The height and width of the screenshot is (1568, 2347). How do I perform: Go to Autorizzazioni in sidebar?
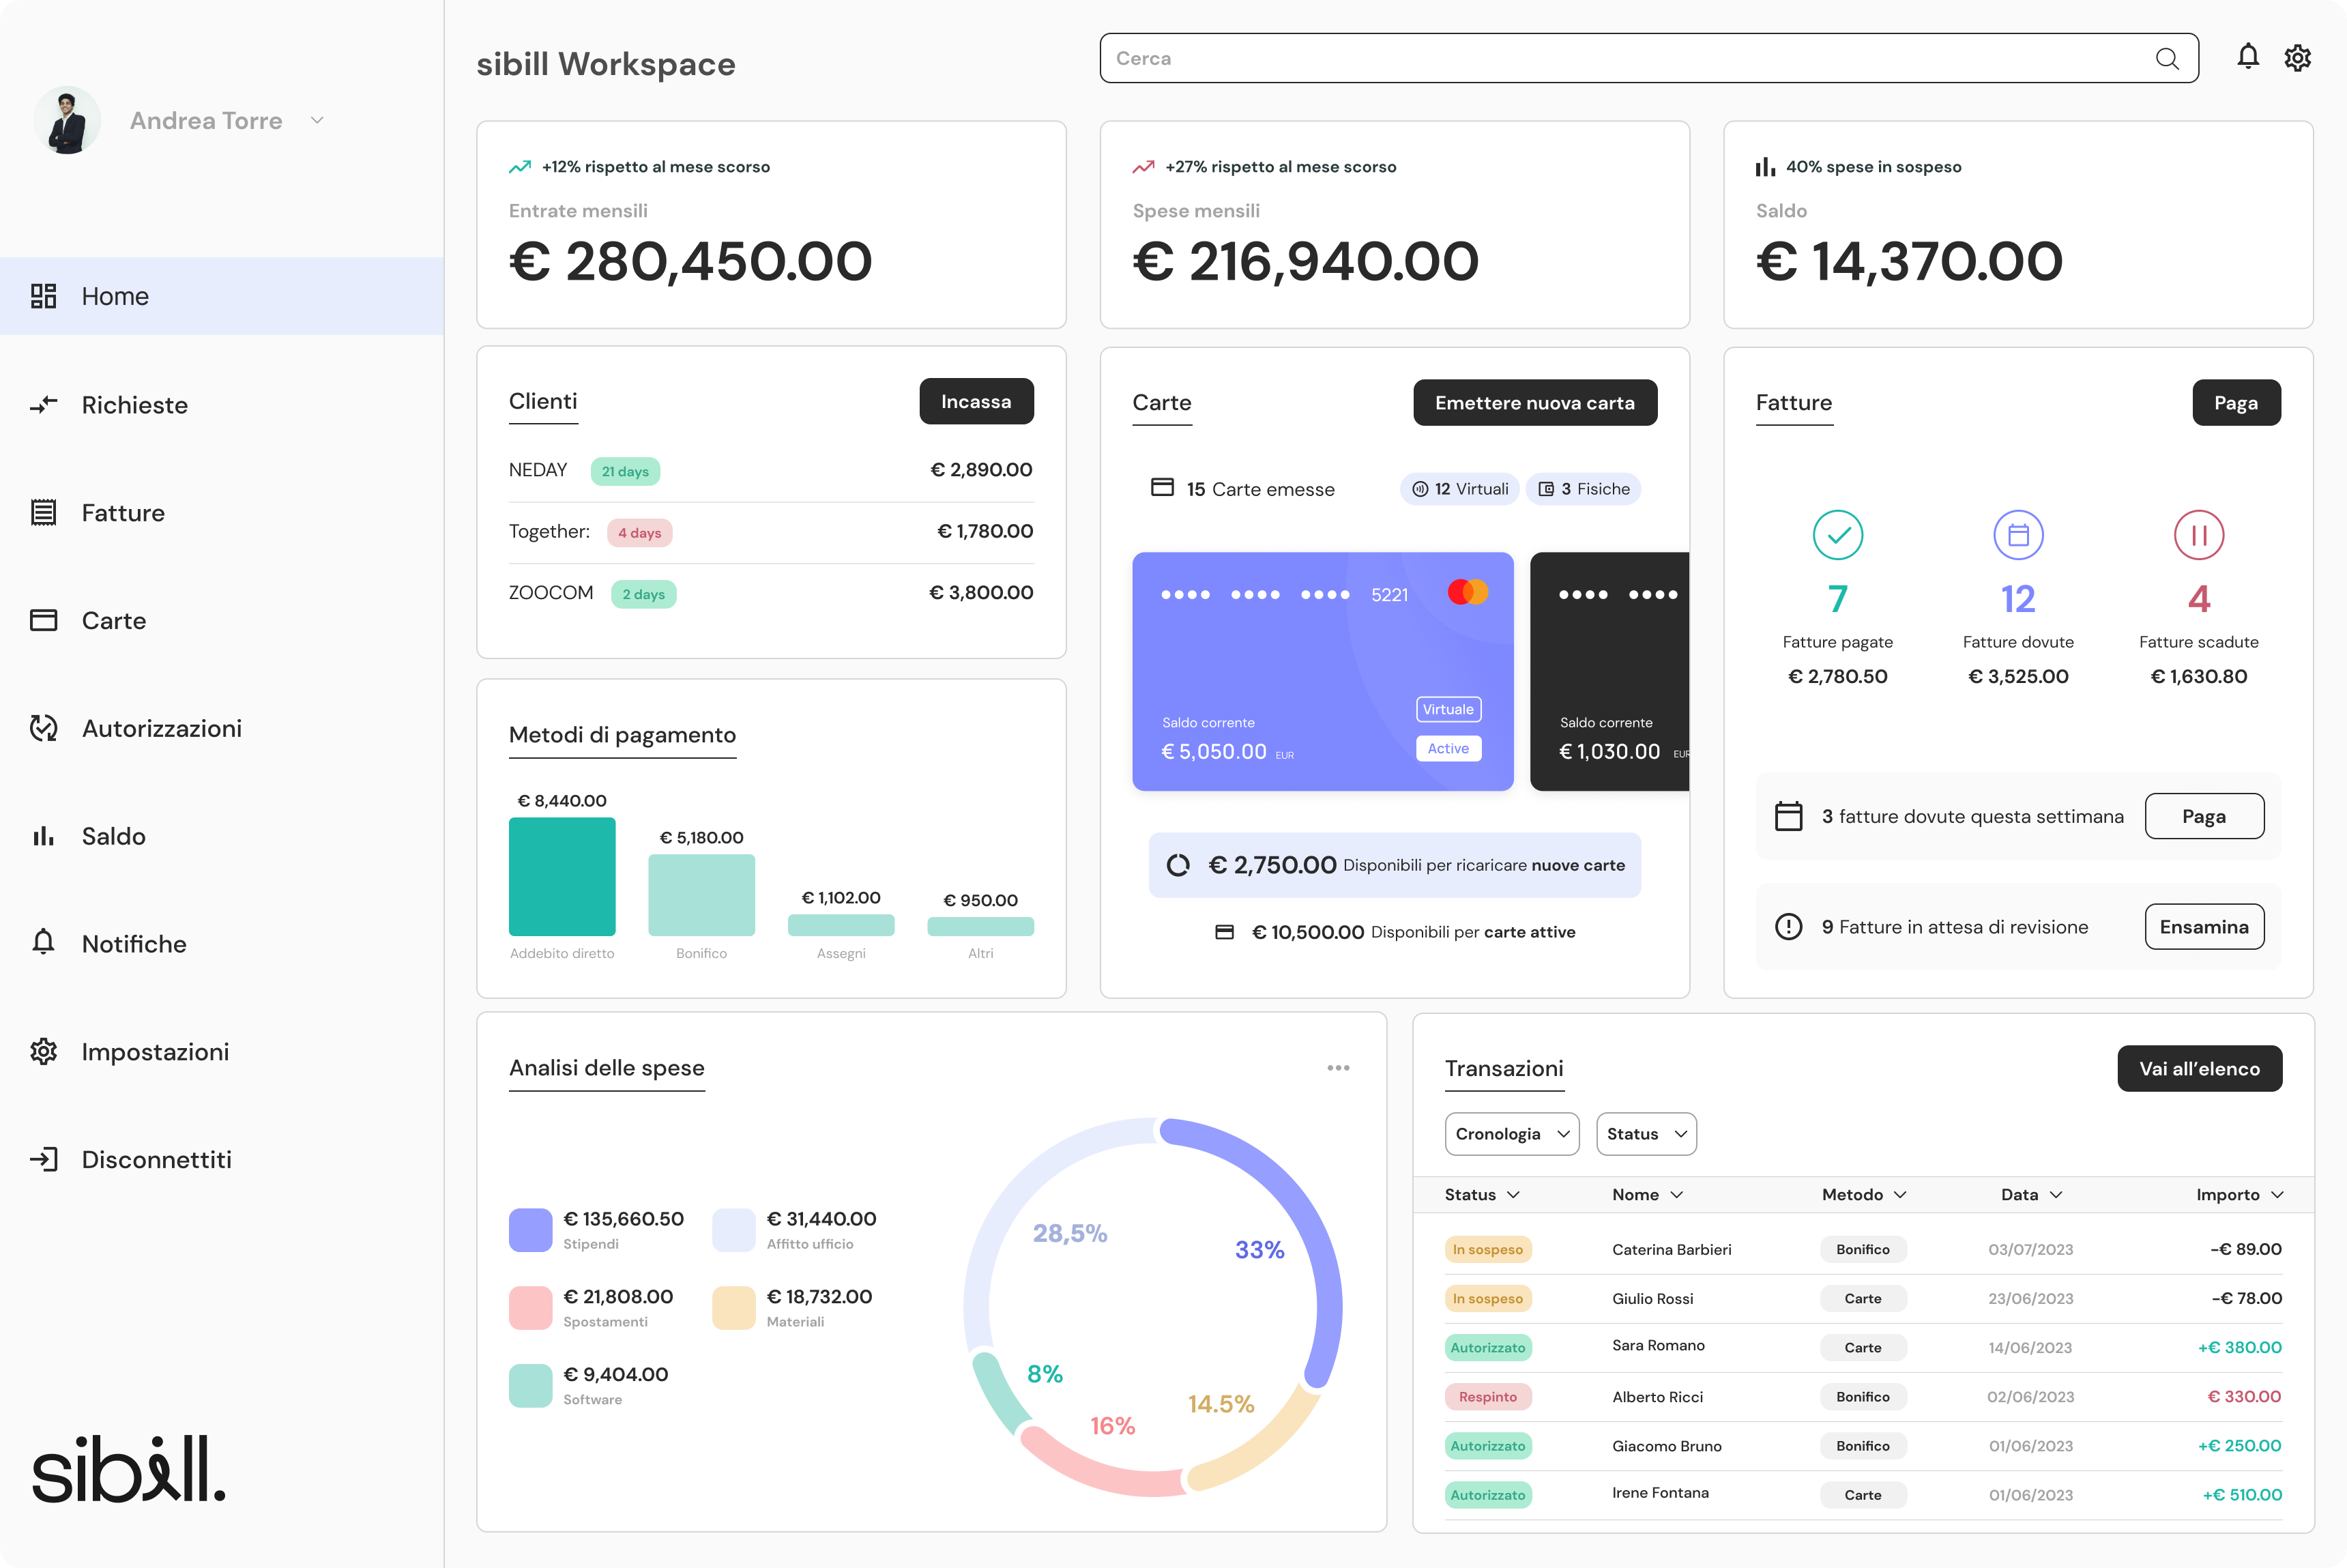coord(161,728)
